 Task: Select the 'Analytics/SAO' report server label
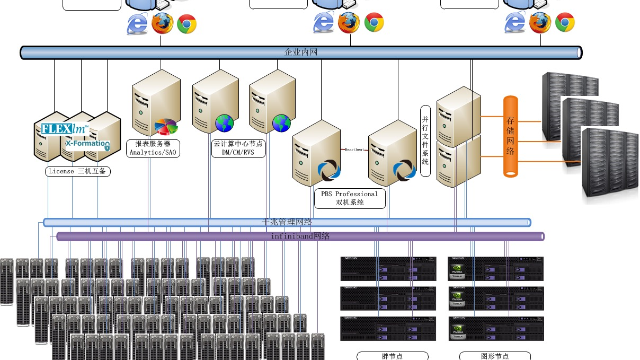click(x=153, y=149)
